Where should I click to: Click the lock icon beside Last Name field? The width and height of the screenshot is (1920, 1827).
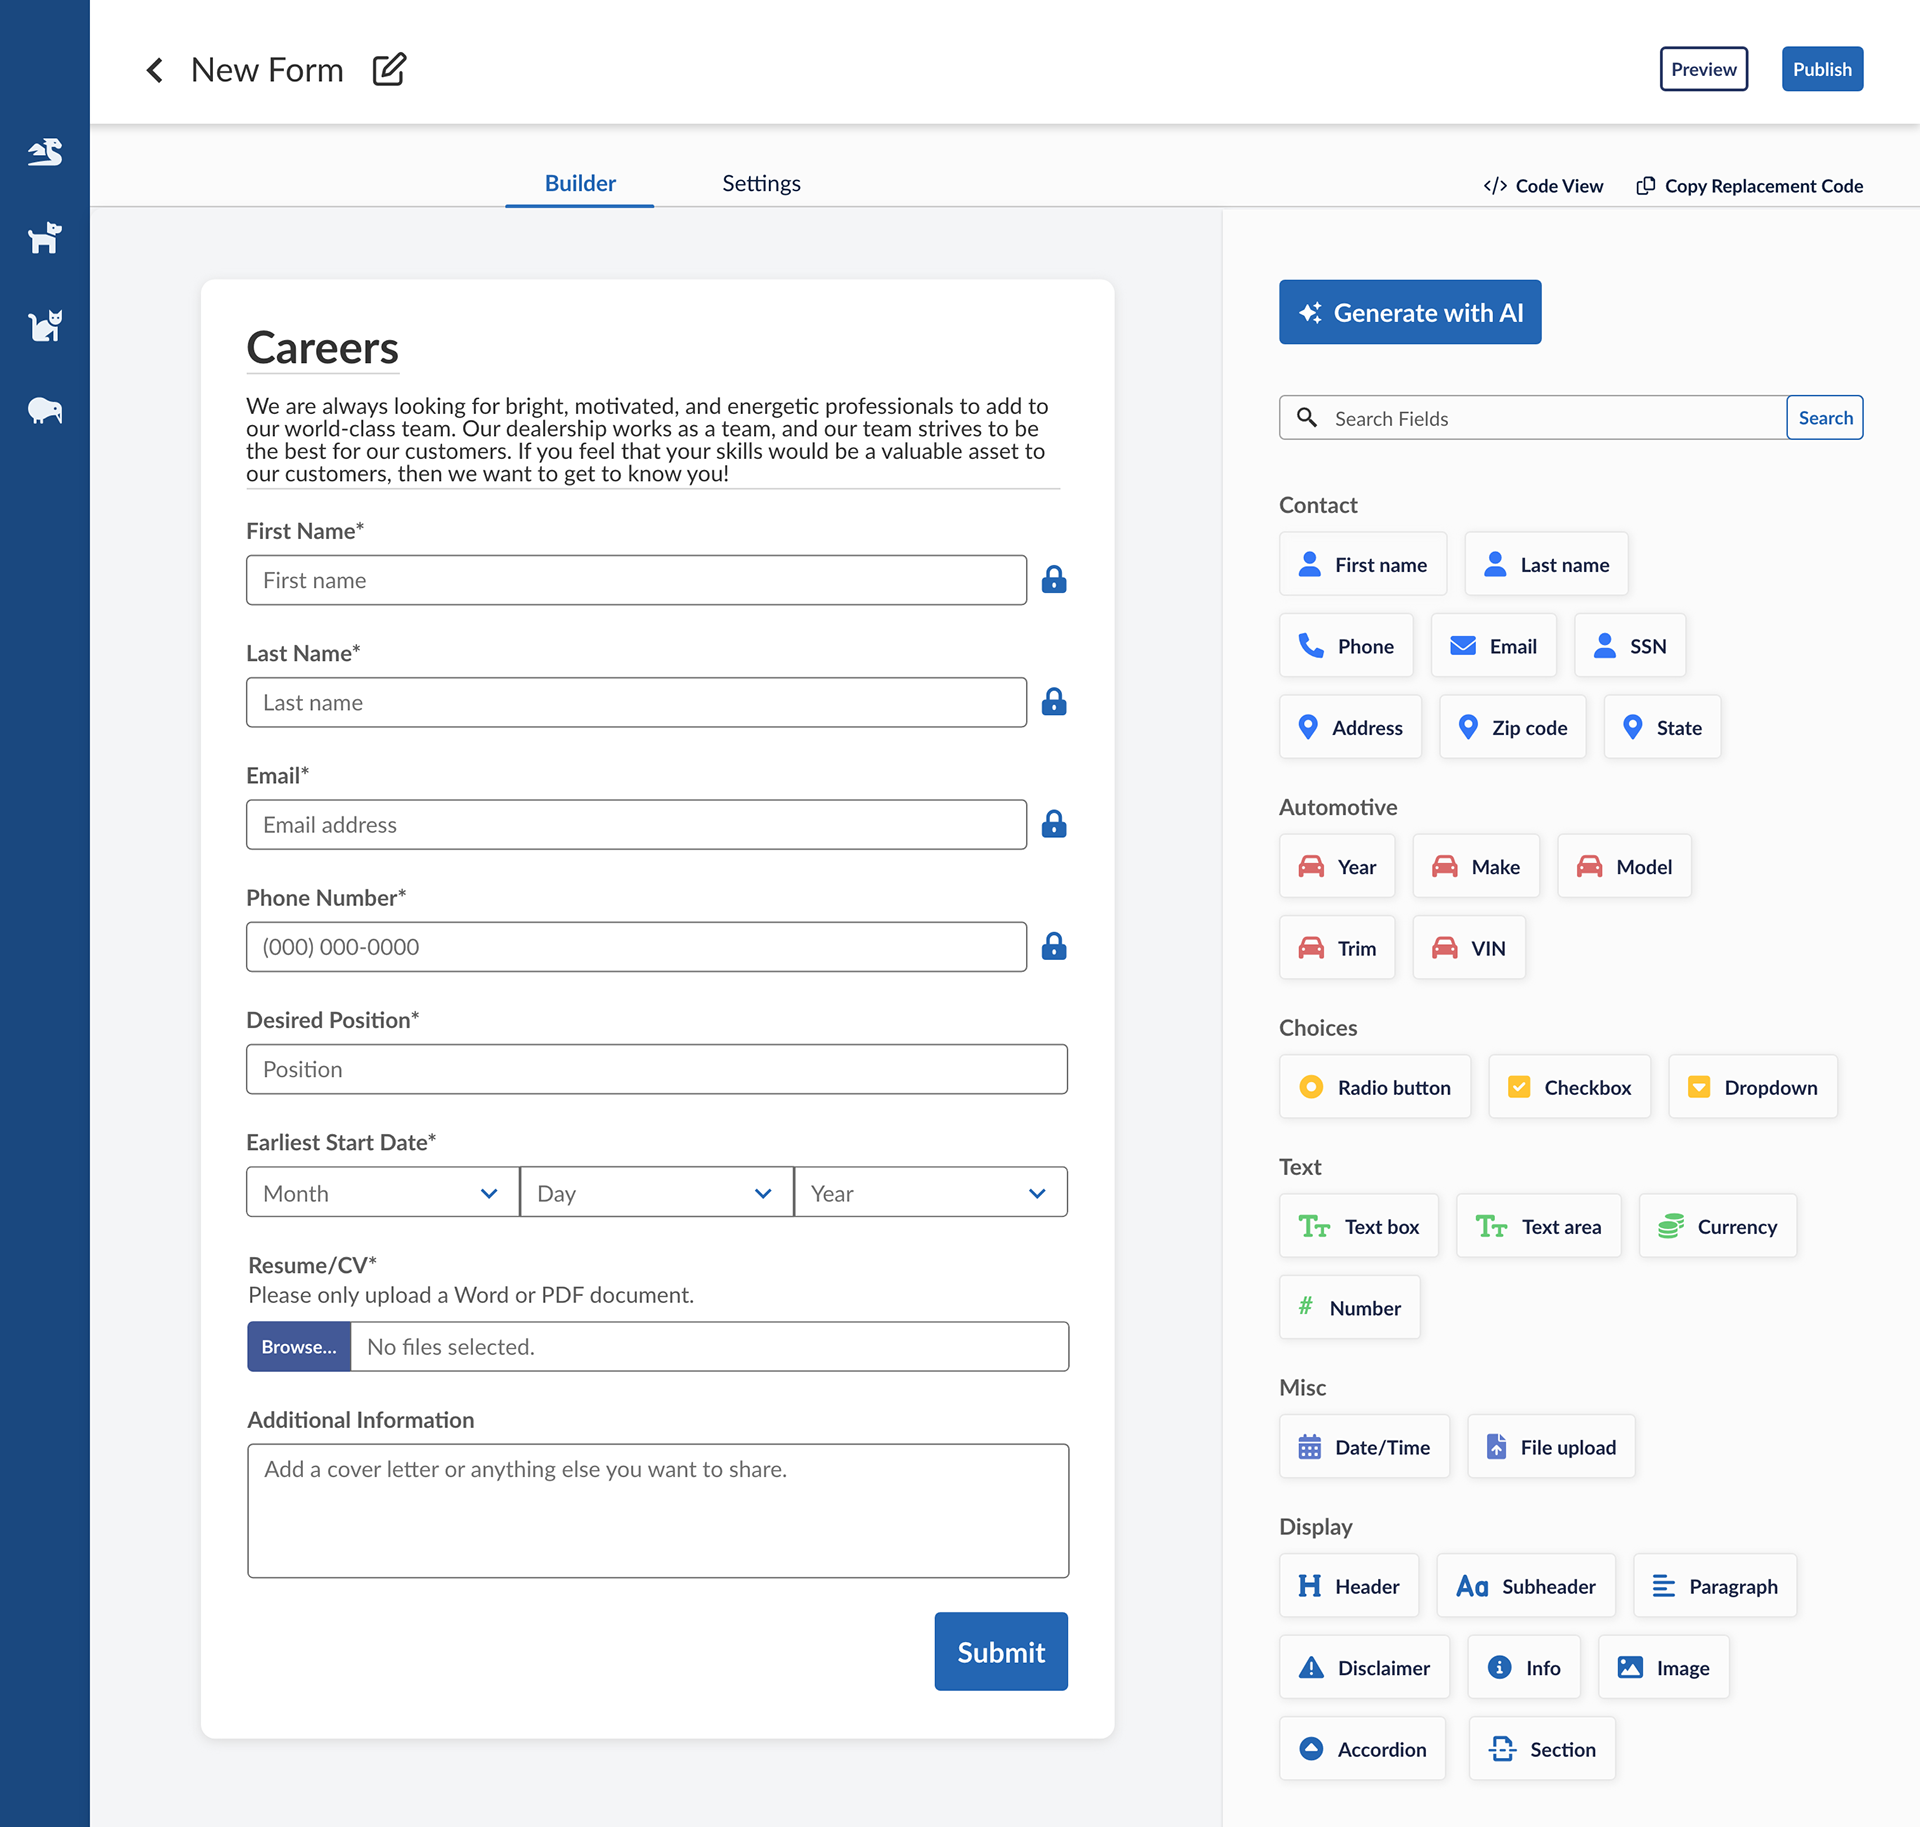pos(1054,702)
